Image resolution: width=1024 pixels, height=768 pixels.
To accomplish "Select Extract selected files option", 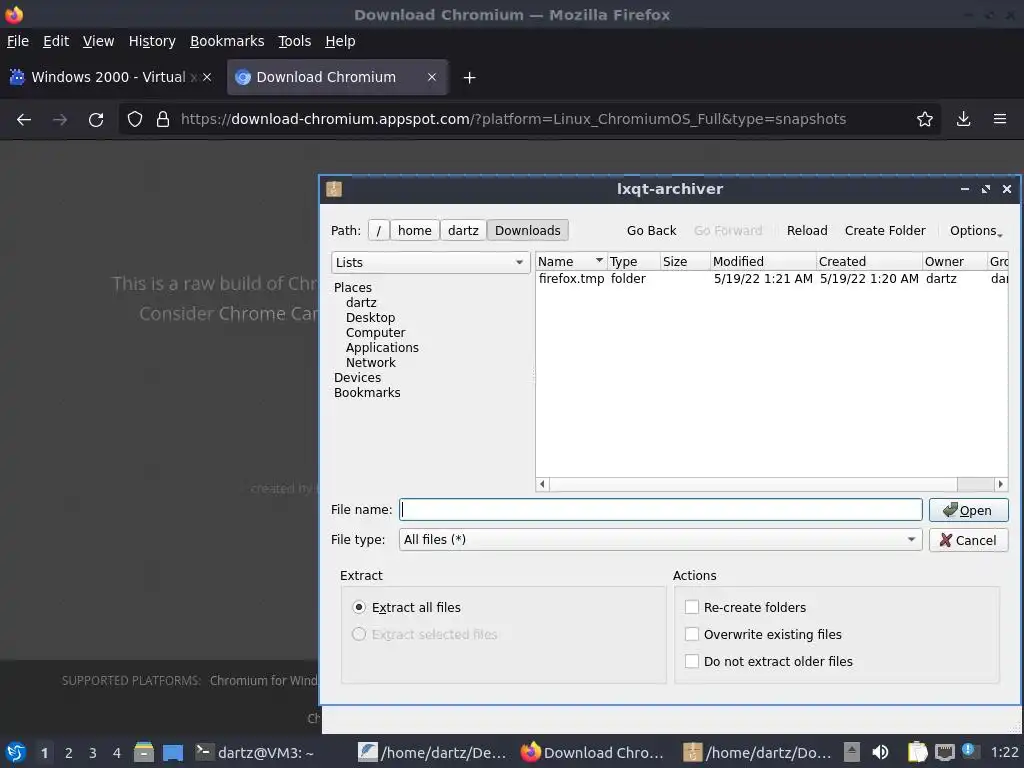I will (424, 635).
